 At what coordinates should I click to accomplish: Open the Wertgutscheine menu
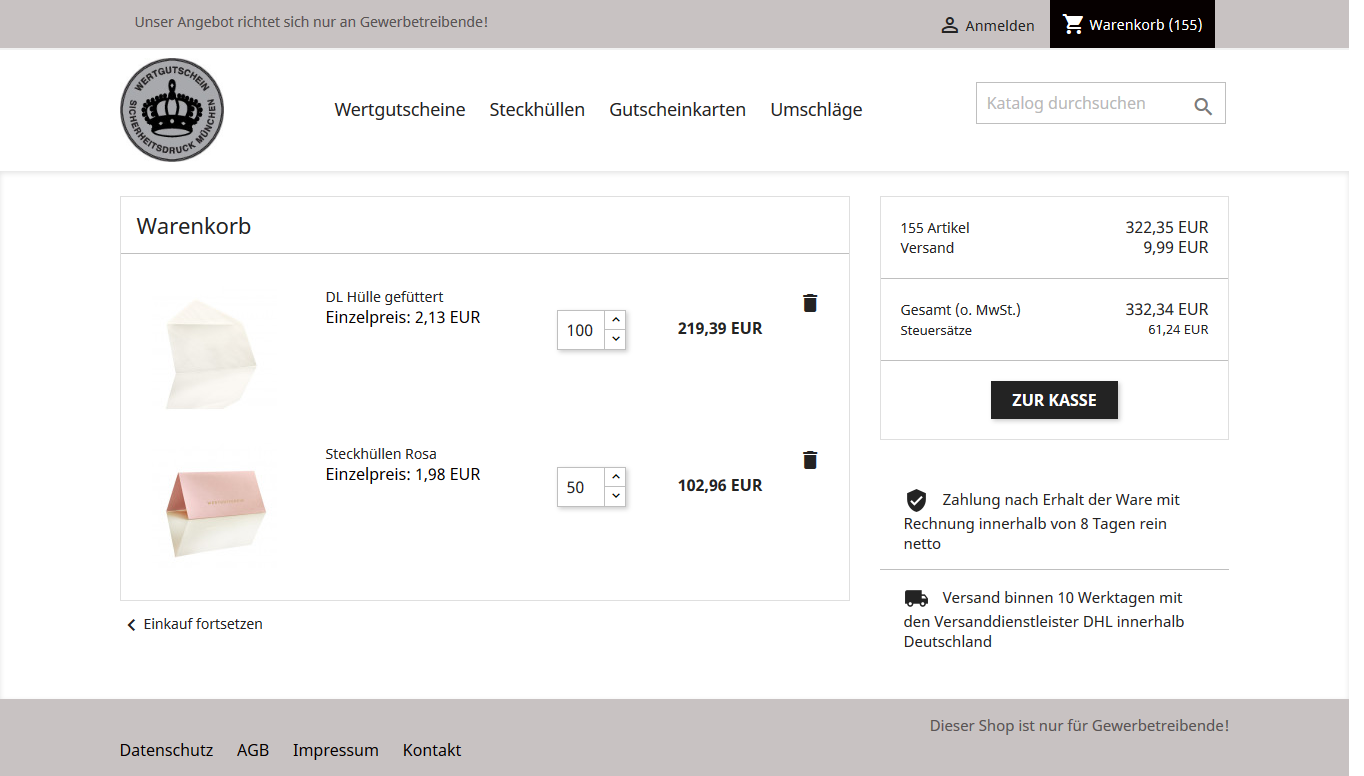point(400,110)
